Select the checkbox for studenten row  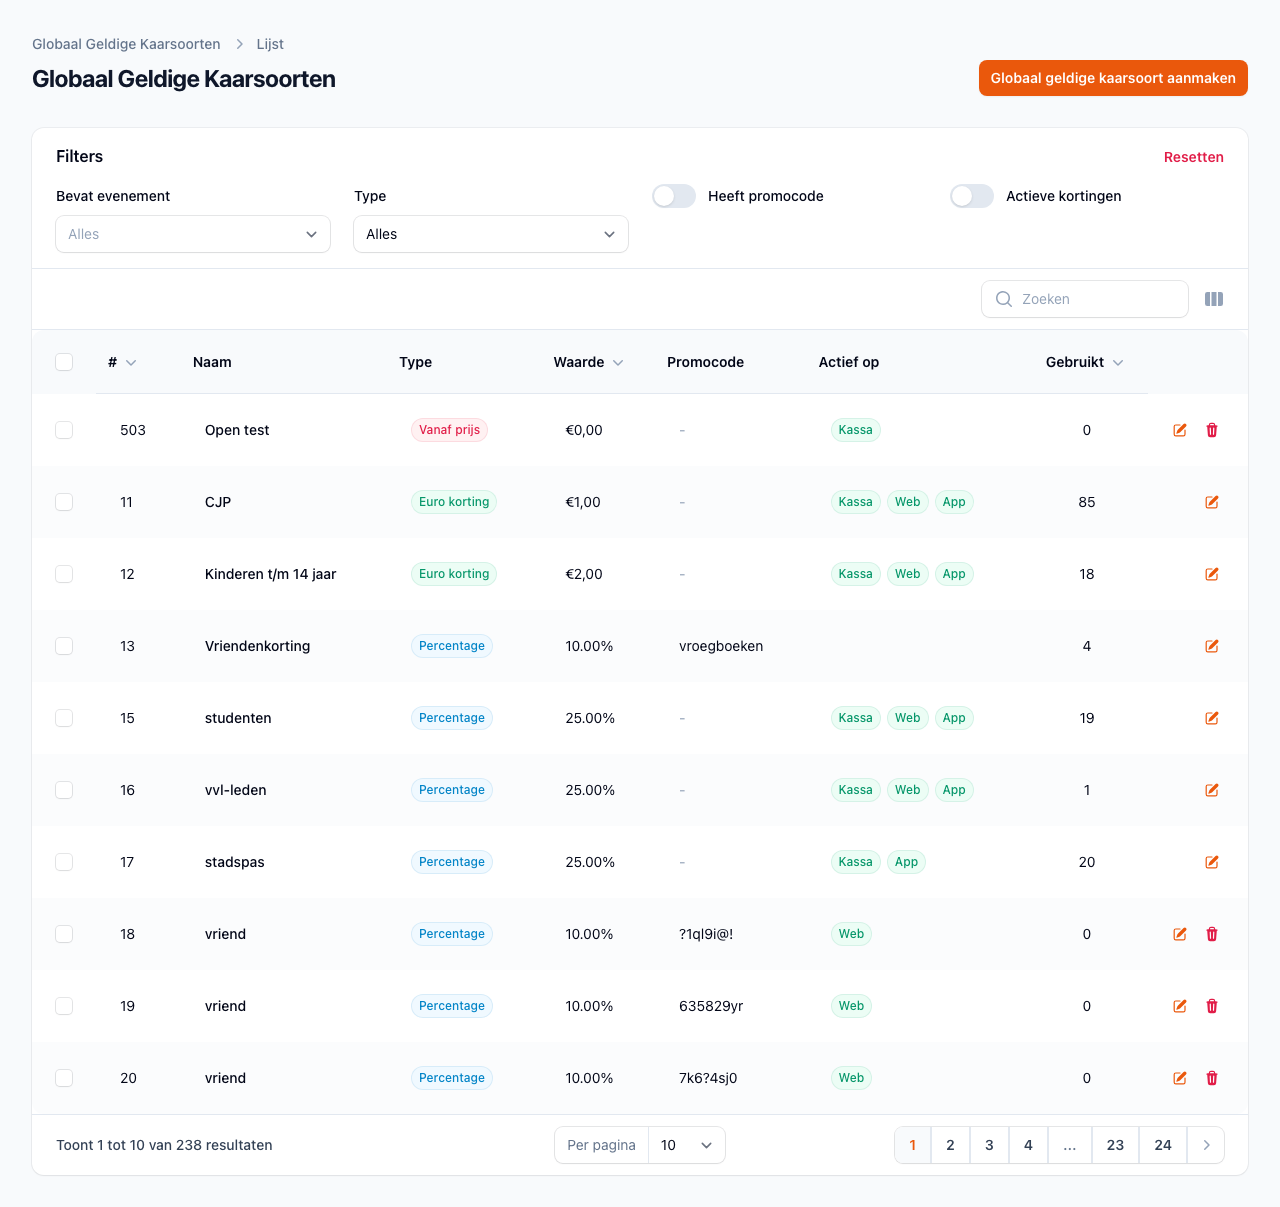pyautogui.click(x=64, y=718)
